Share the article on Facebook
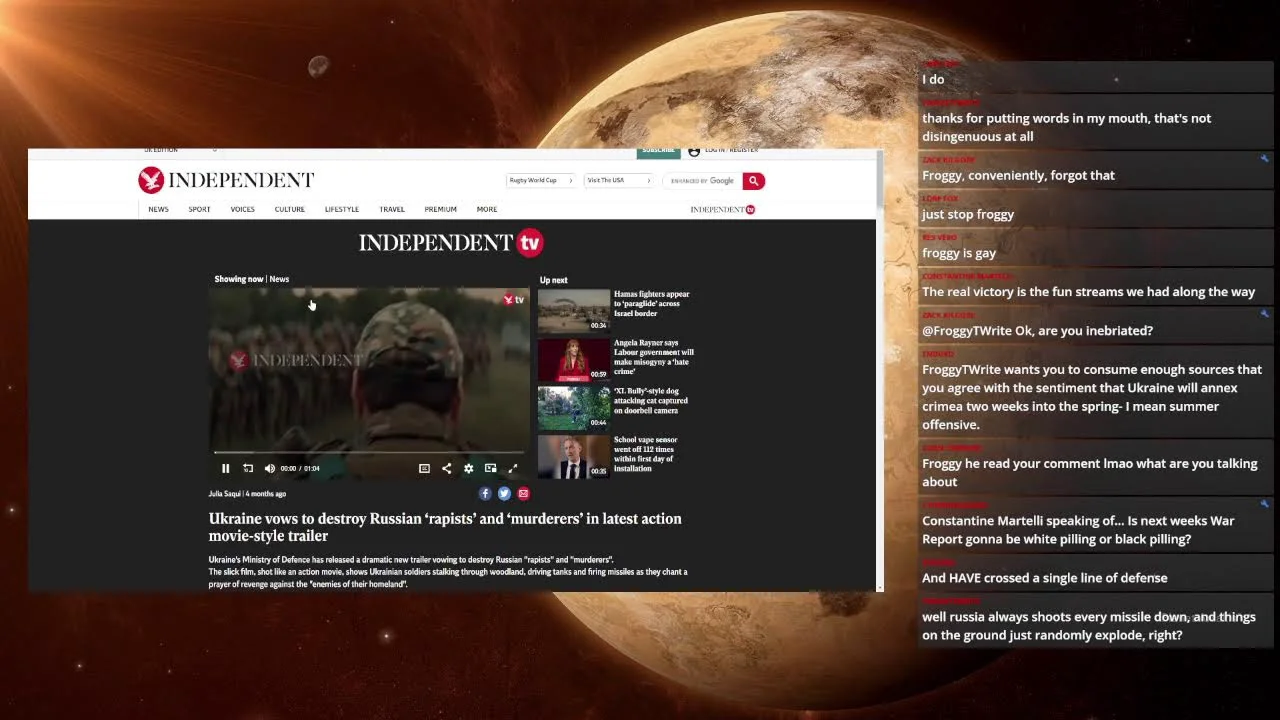The image size is (1280, 720). (x=485, y=493)
